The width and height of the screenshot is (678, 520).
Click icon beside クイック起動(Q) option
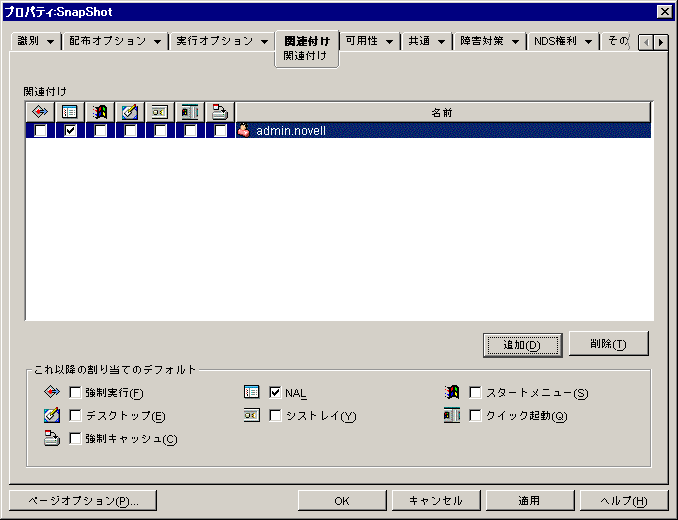tap(451, 415)
